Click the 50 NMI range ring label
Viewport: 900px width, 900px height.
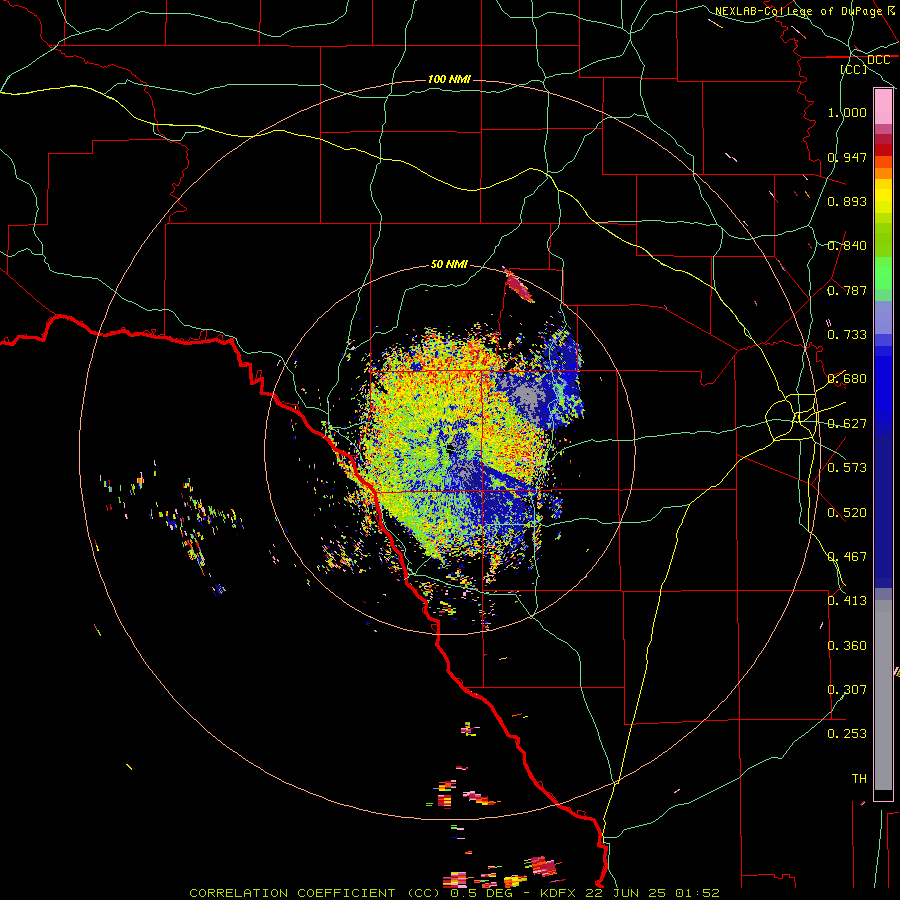[449, 264]
